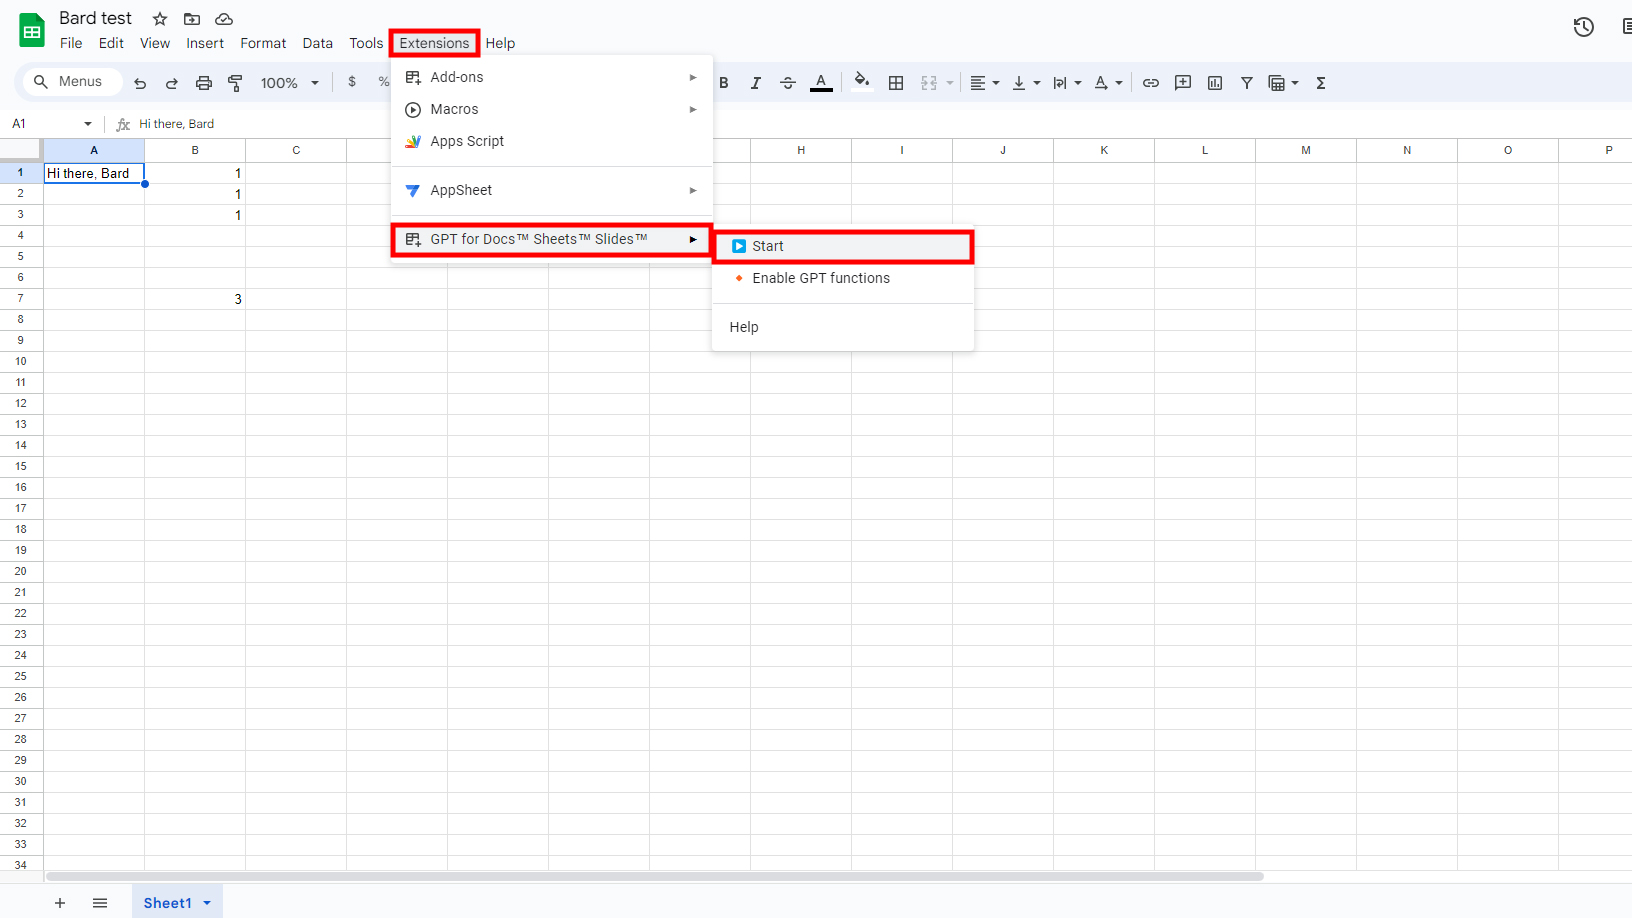Image resolution: width=1632 pixels, height=918 pixels.
Task: Click the Extensions menu
Action: pos(434,43)
